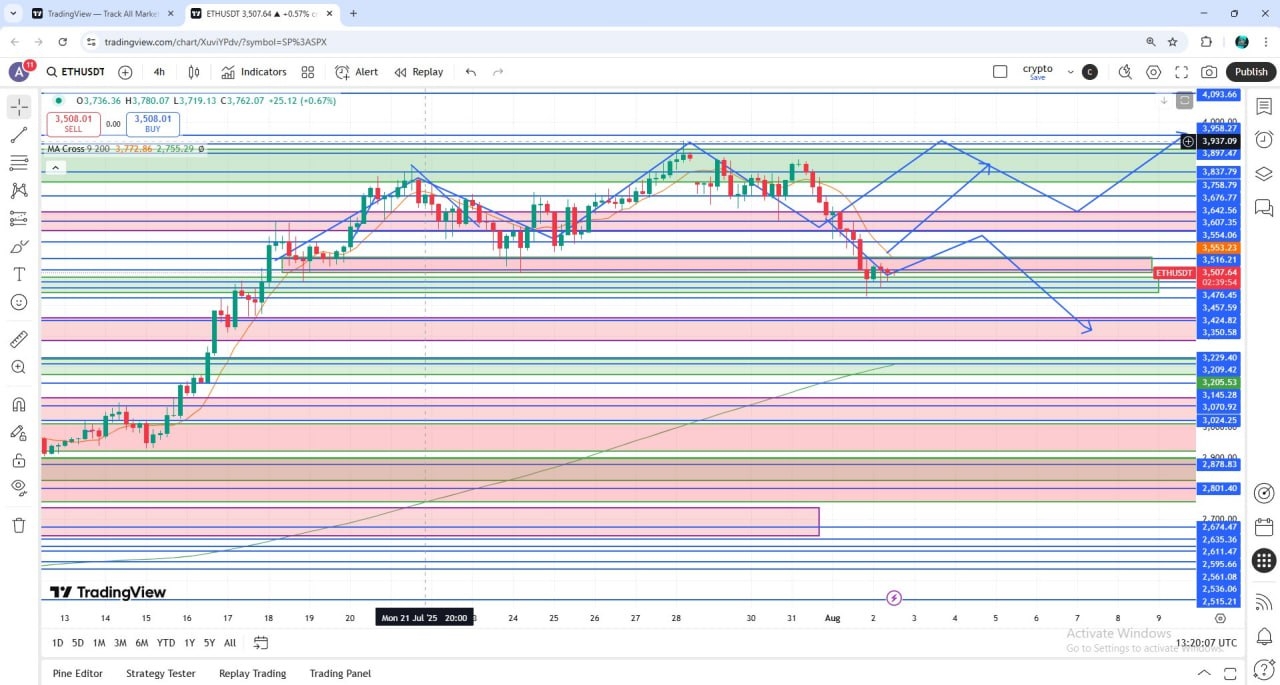Open the 4h timeframe interval dropdown
This screenshot has width=1280, height=685.
pos(159,72)
